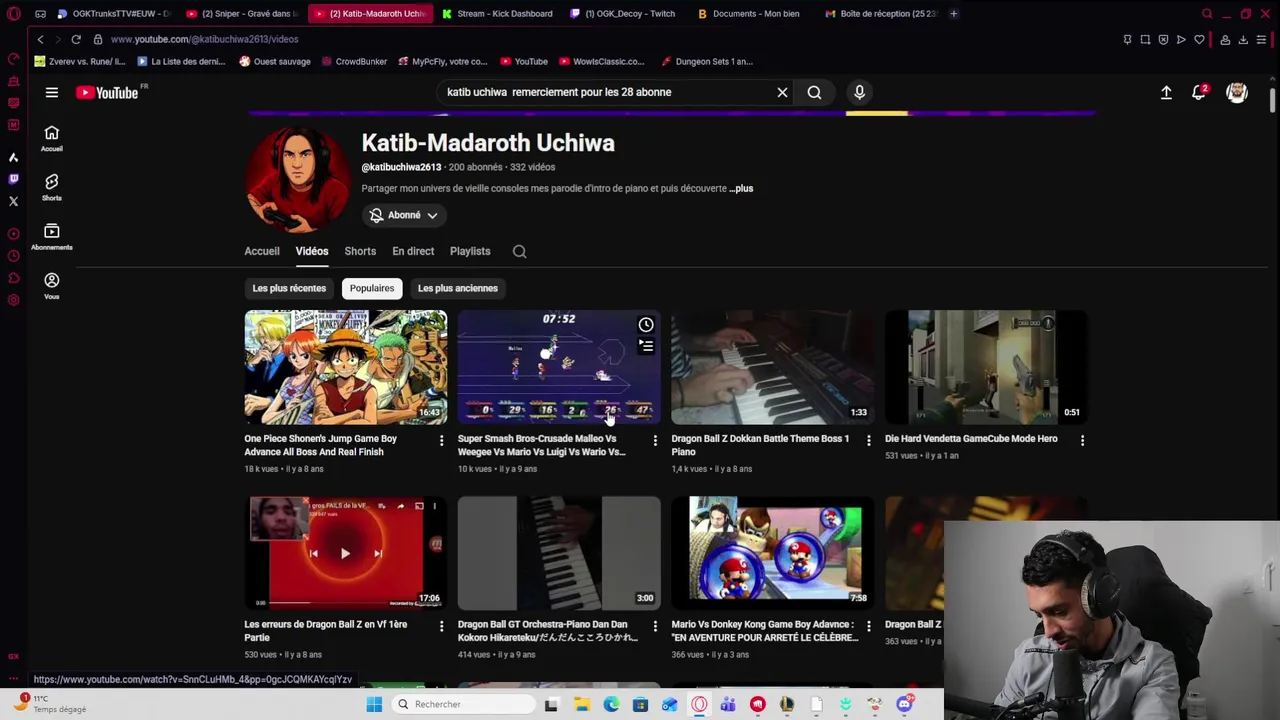Open the Windows Start menu
The height and width of the screenshot is (720, 1280).
coord(374,704)
